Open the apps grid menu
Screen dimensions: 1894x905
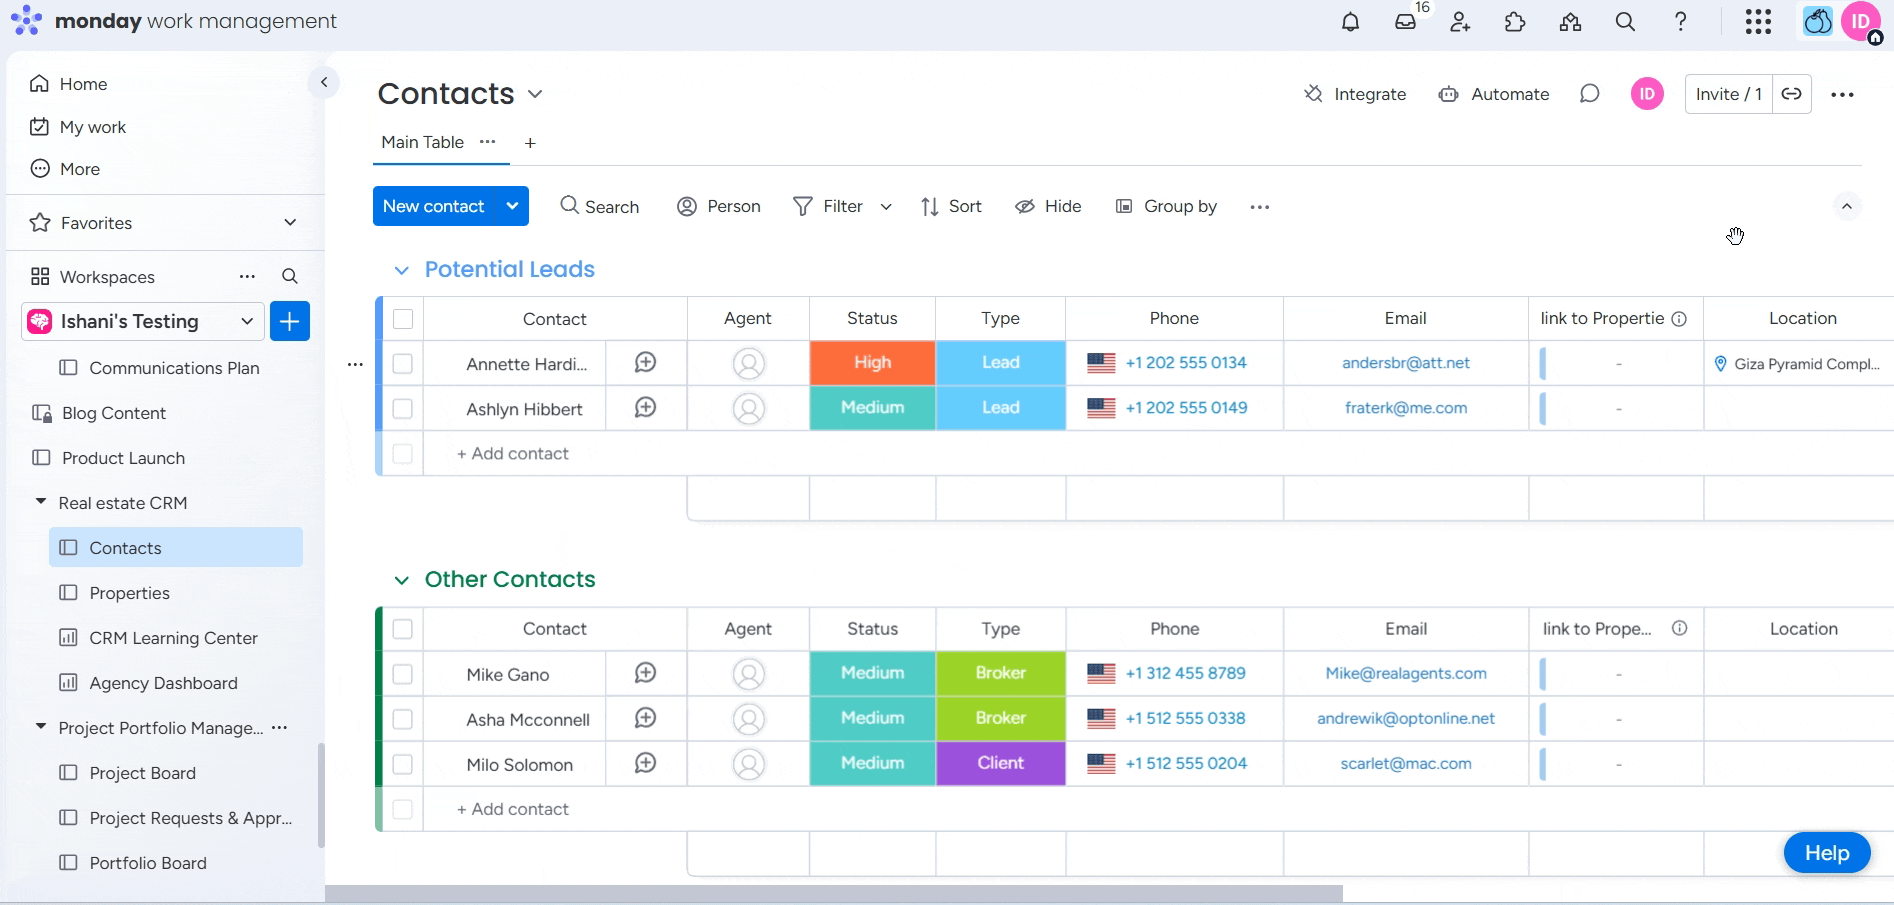pos(1759,22)
